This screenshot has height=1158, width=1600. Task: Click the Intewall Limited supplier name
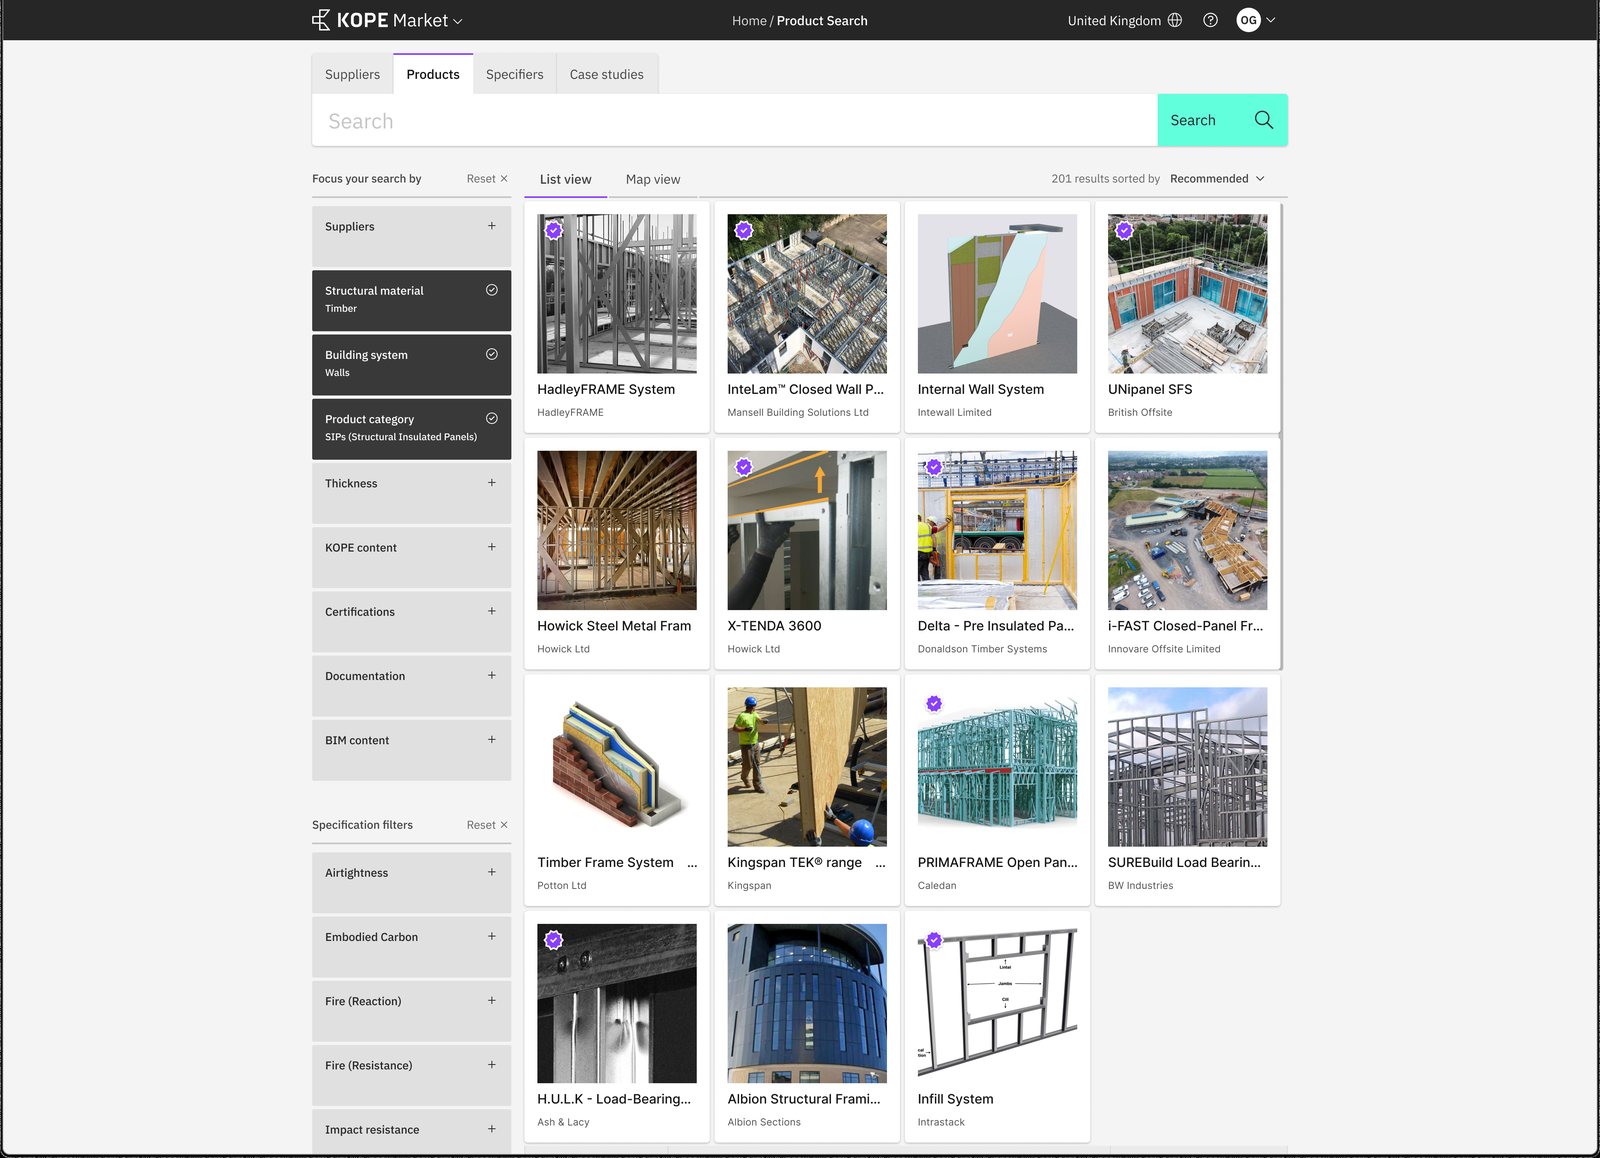[x=954, y=412]
